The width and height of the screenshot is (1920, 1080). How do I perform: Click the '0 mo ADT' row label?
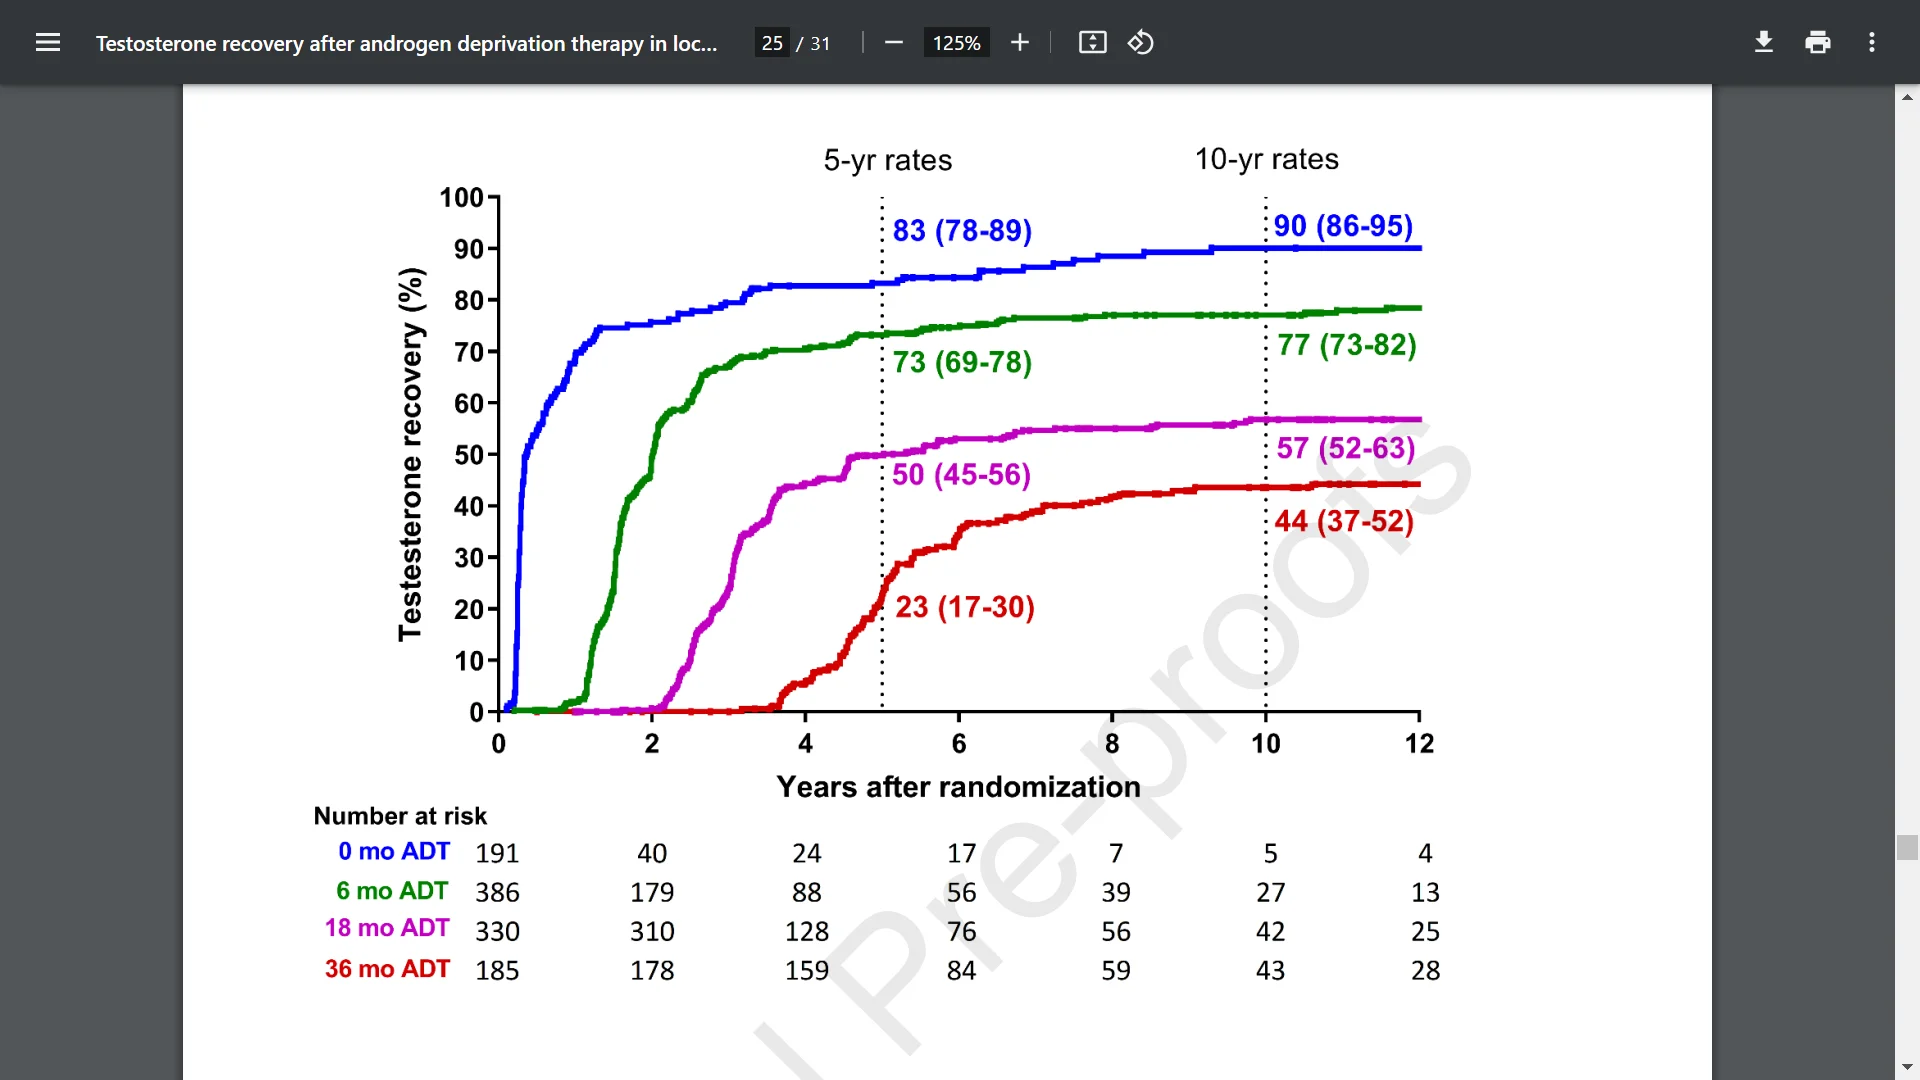pyautogui.click(x=393, y=851)
